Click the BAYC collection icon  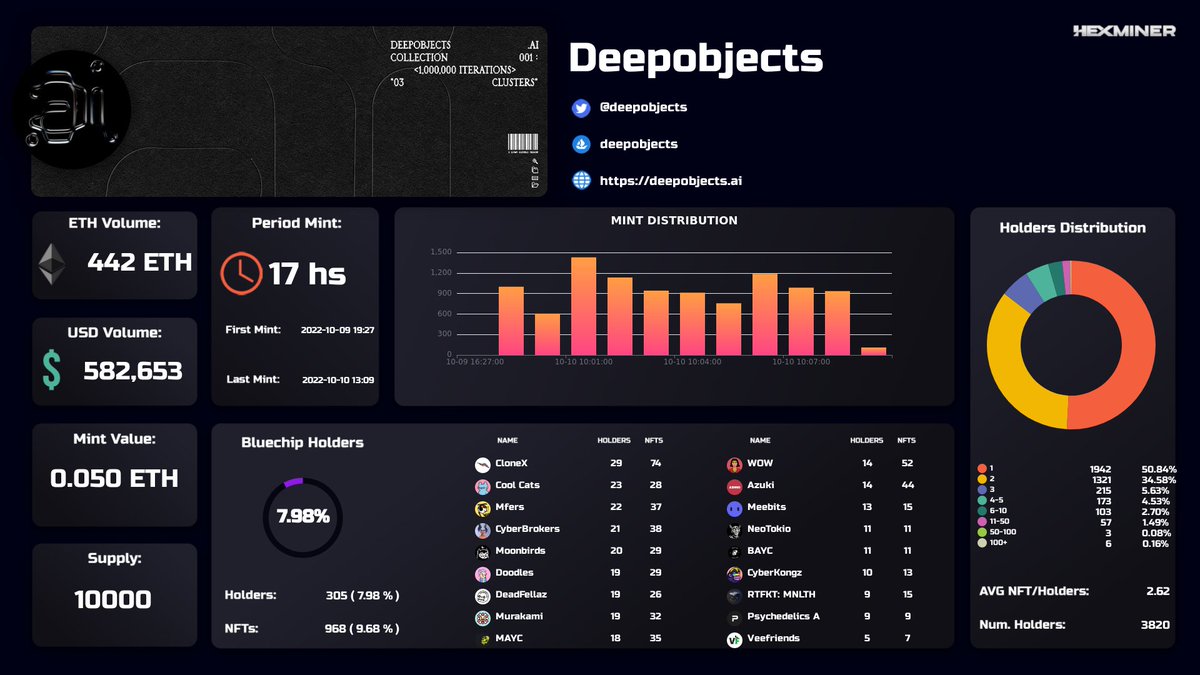[x=735, y=552]
